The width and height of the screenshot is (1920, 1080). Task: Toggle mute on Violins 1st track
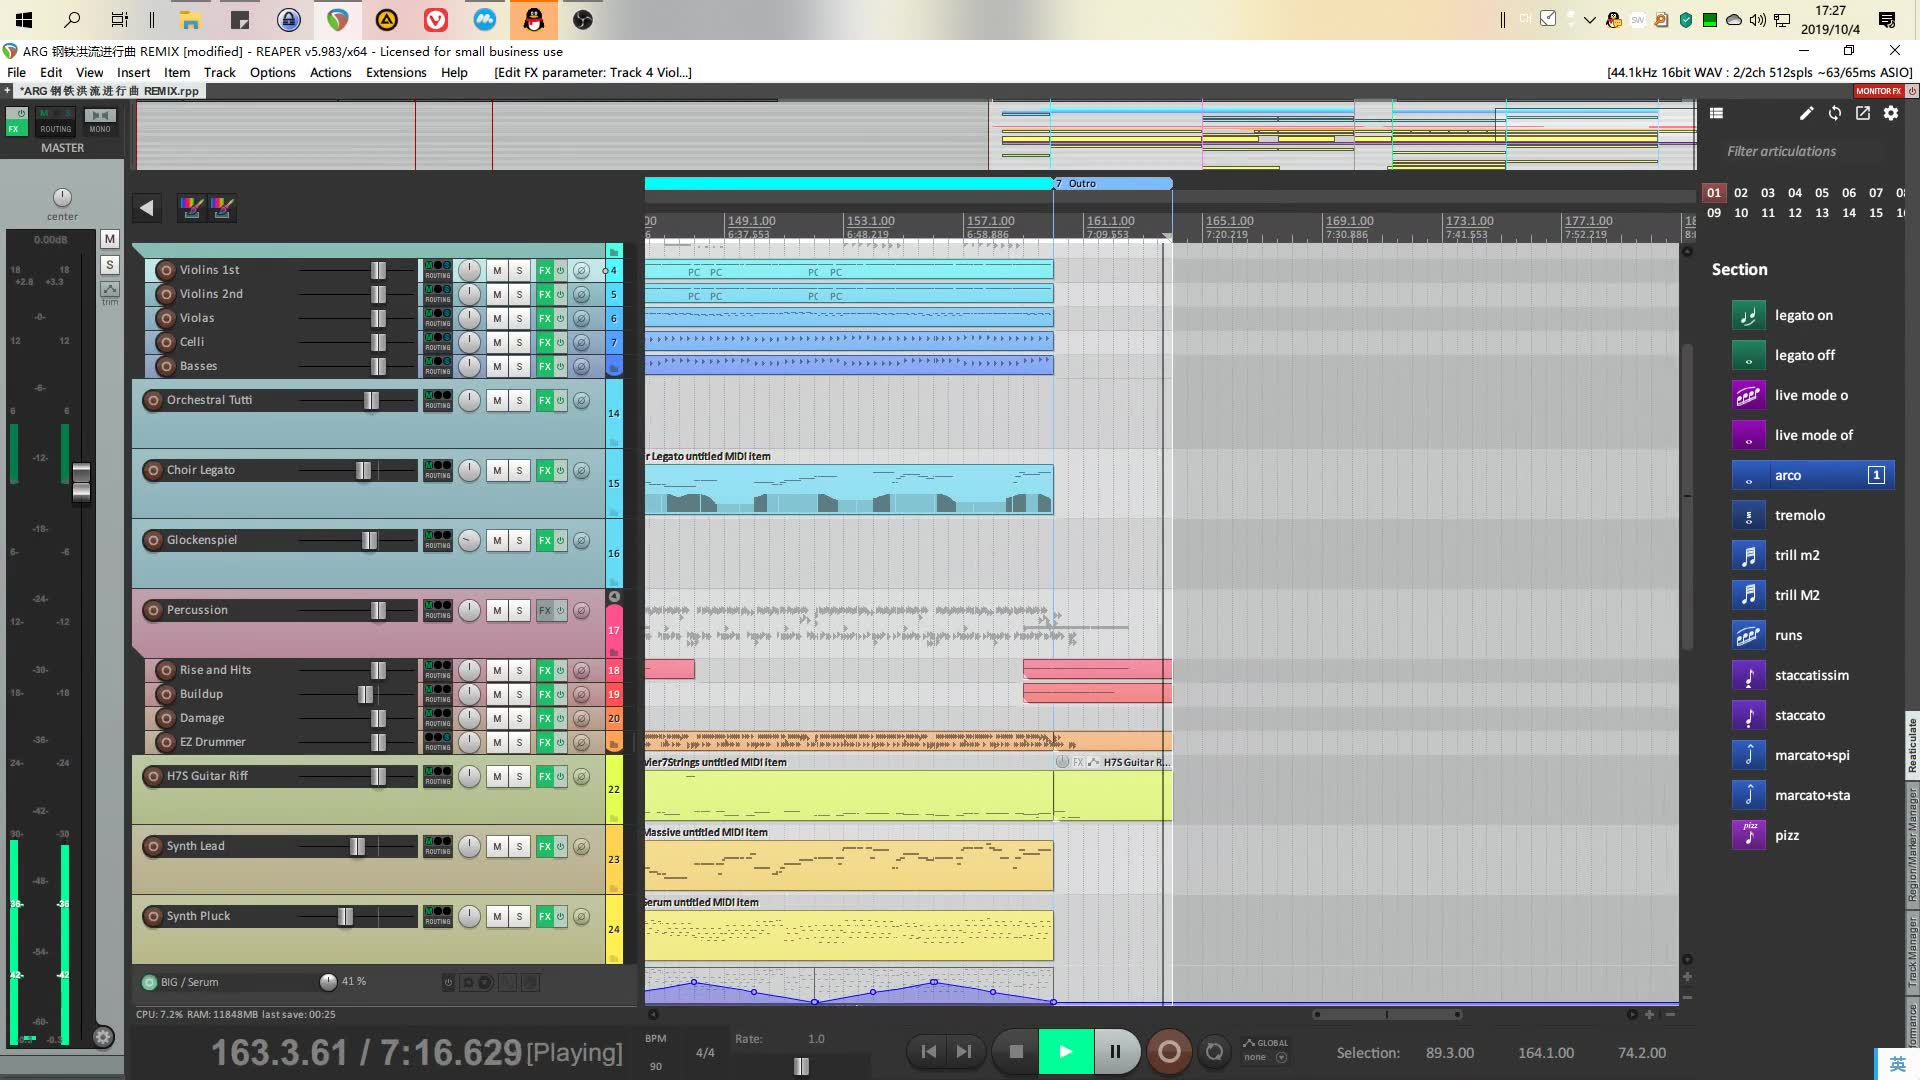[497, 270]
